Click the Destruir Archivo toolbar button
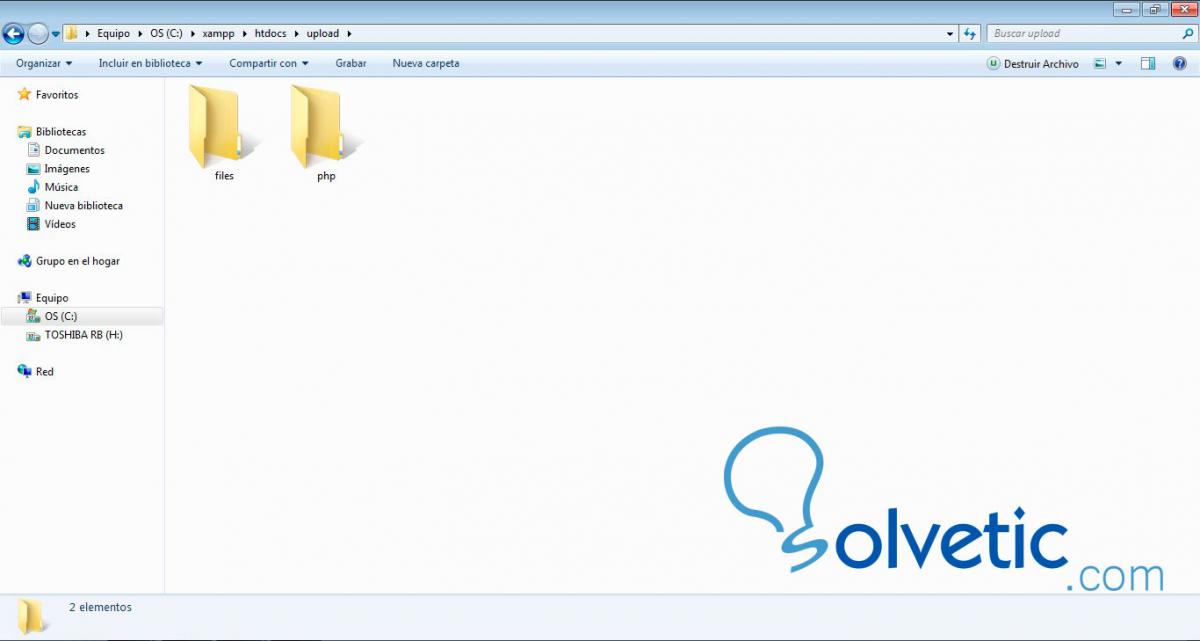 click(x=1033, y=63)
